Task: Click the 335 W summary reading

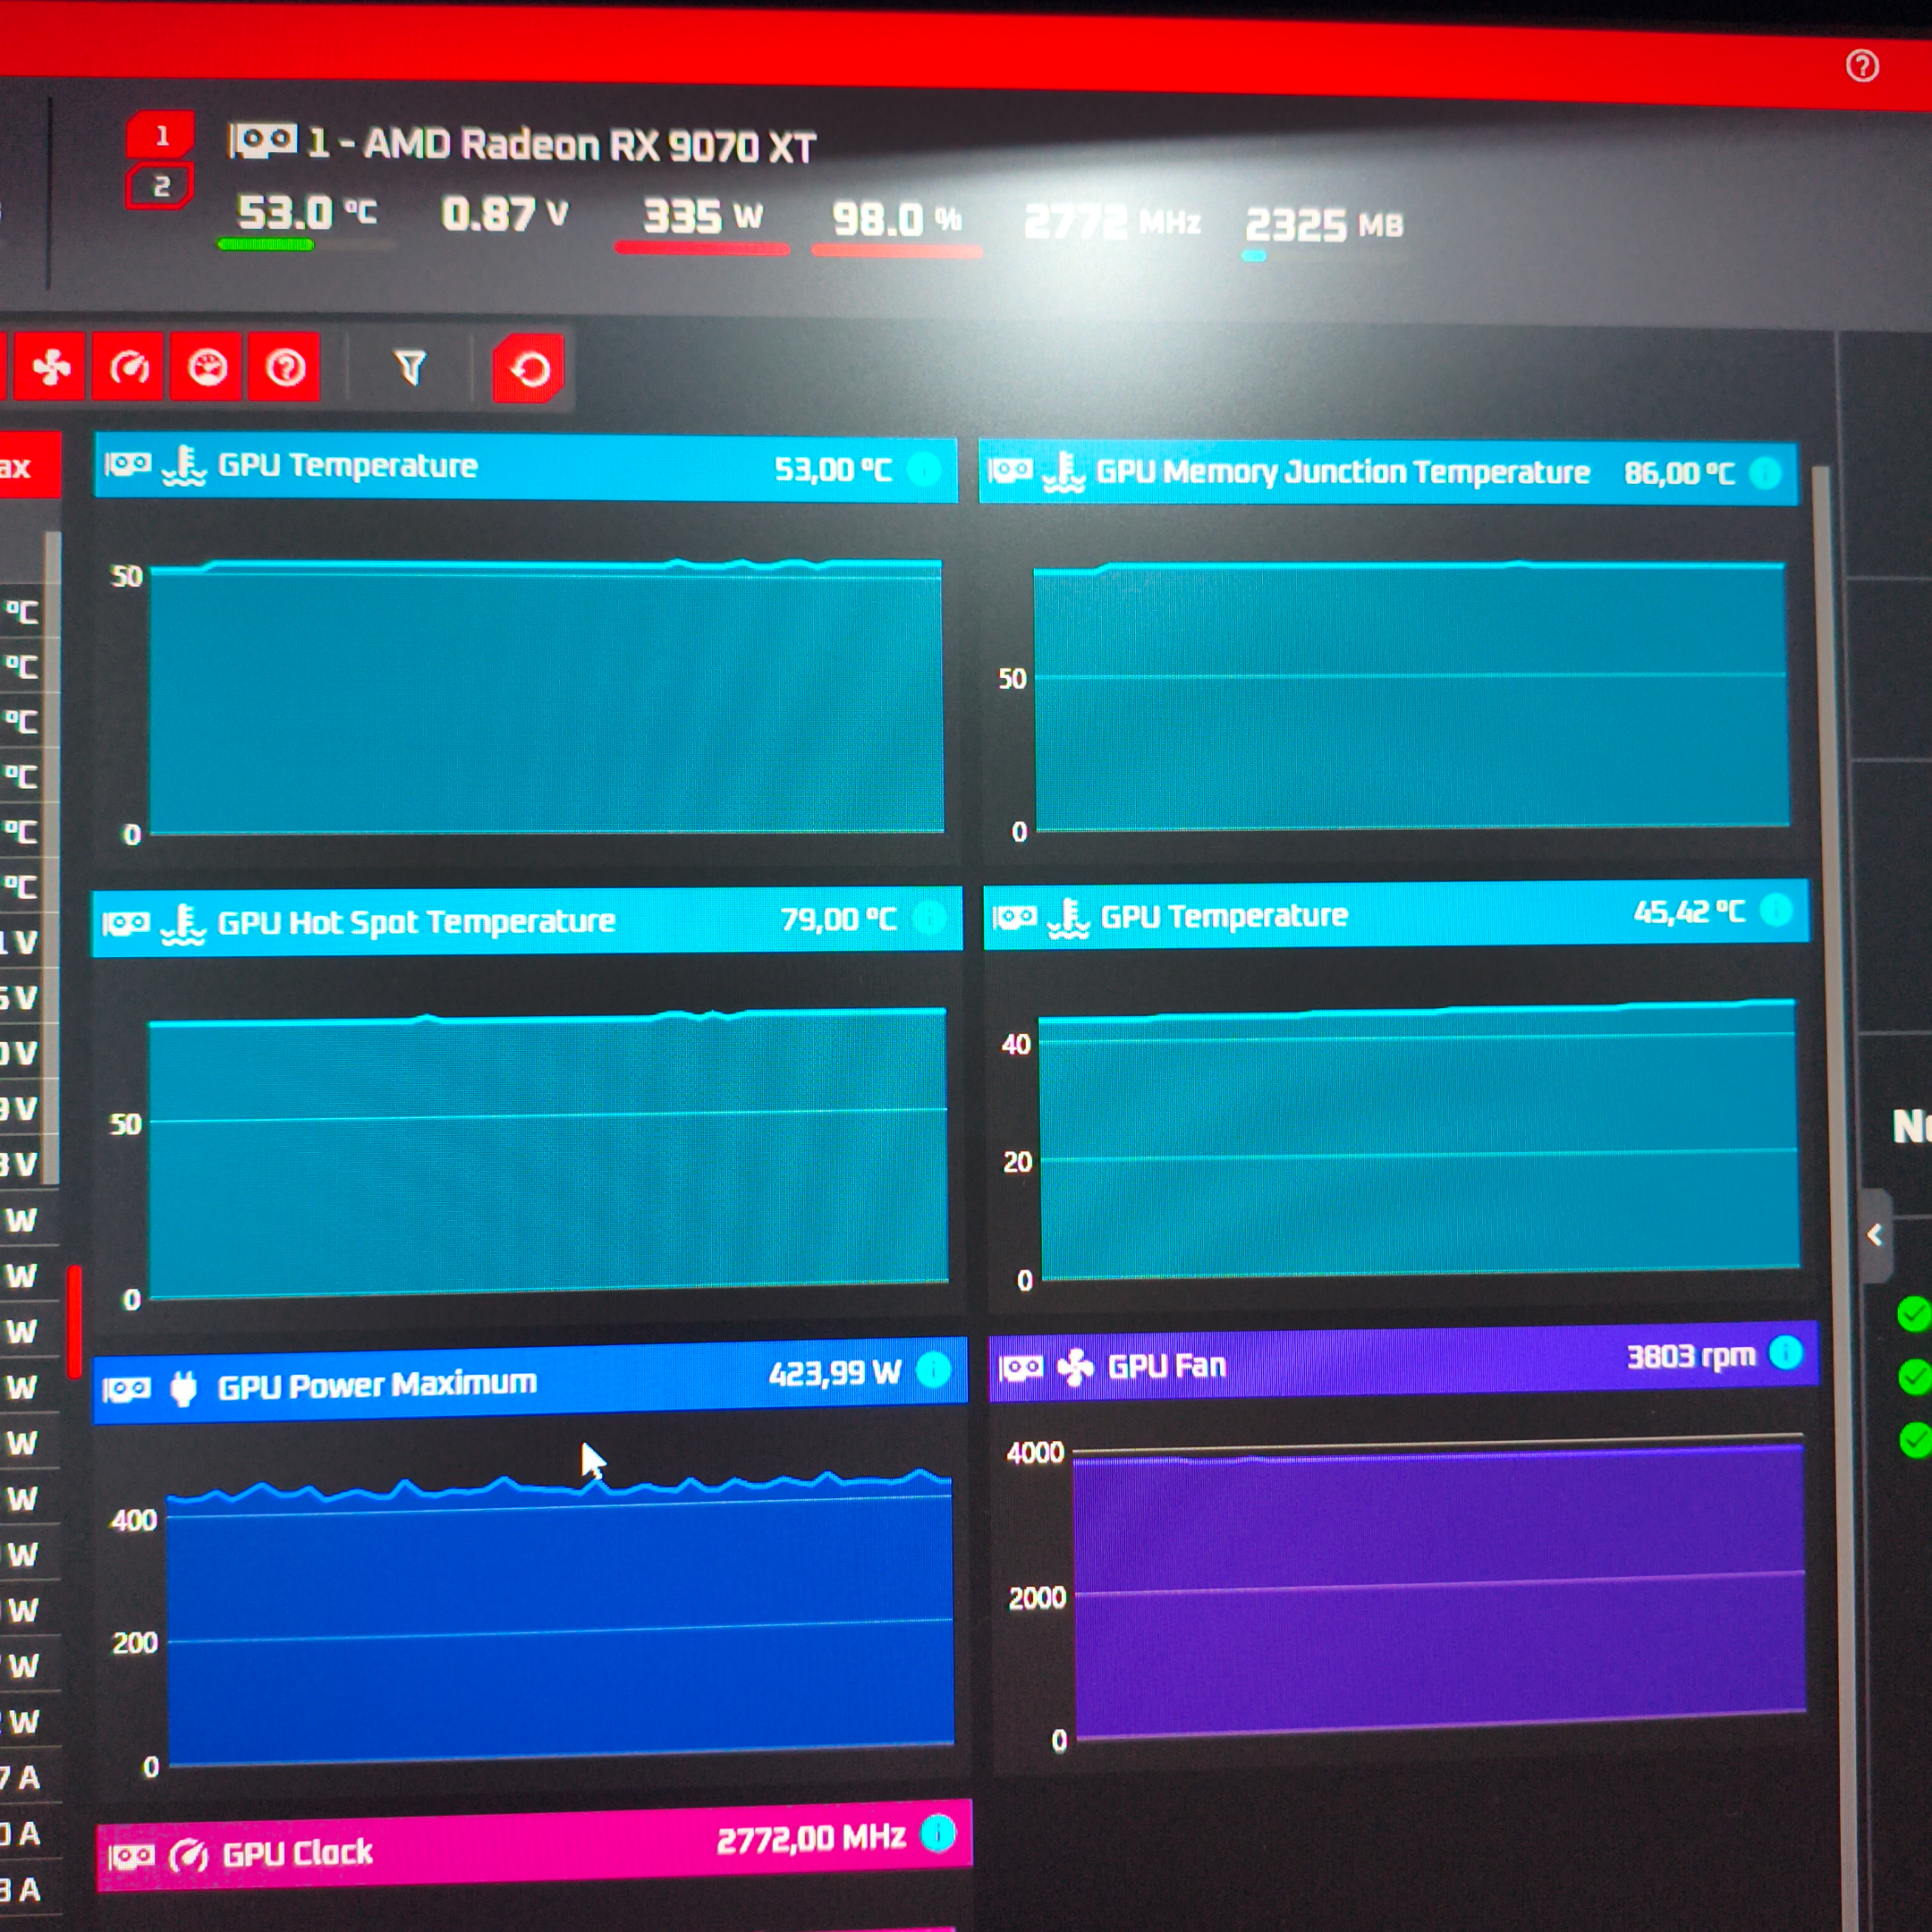Action: tap(703, 217)
